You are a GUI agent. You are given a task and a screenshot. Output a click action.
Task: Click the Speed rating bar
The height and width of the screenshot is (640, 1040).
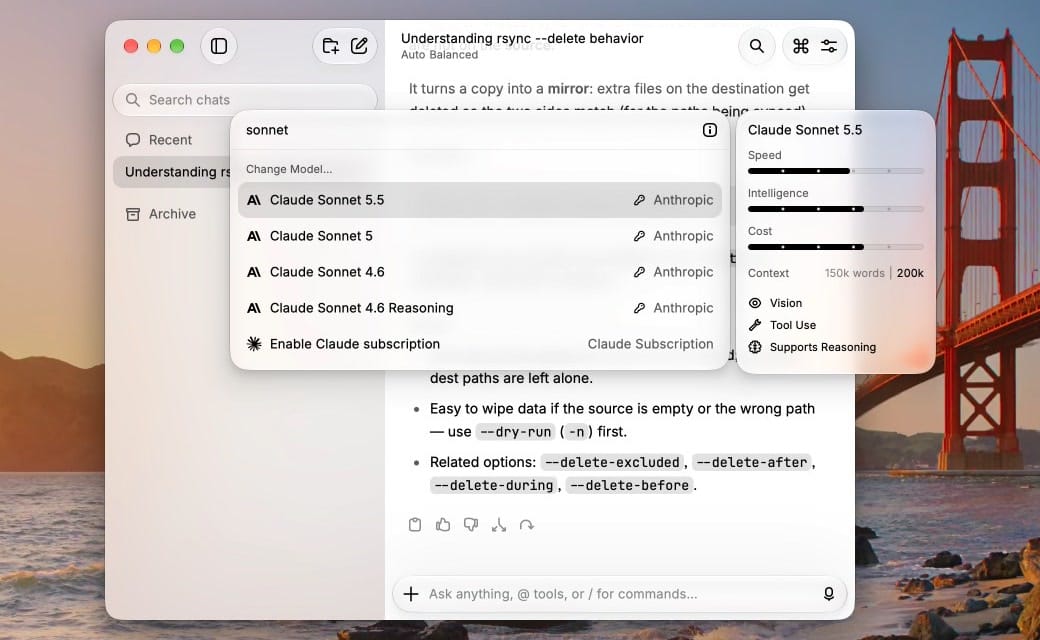click(836, 171)
